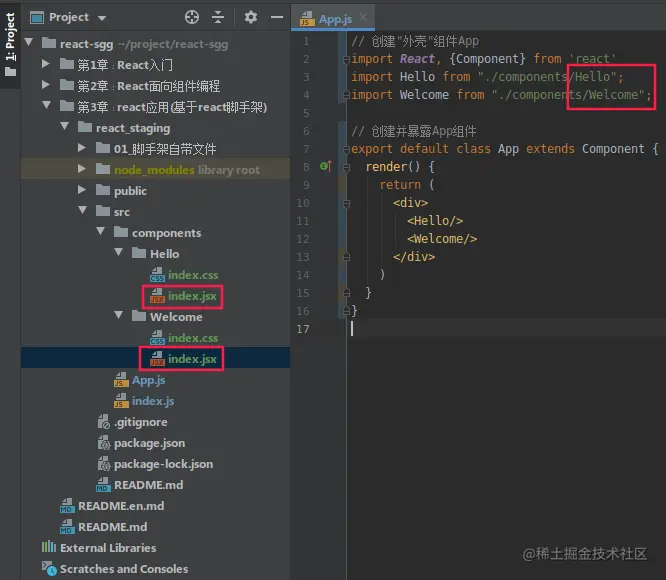The height and width of the screenshot is (580, 666).
Task: Expand the 01_脚手架自带文件 folder
Action: coord(82,147)
